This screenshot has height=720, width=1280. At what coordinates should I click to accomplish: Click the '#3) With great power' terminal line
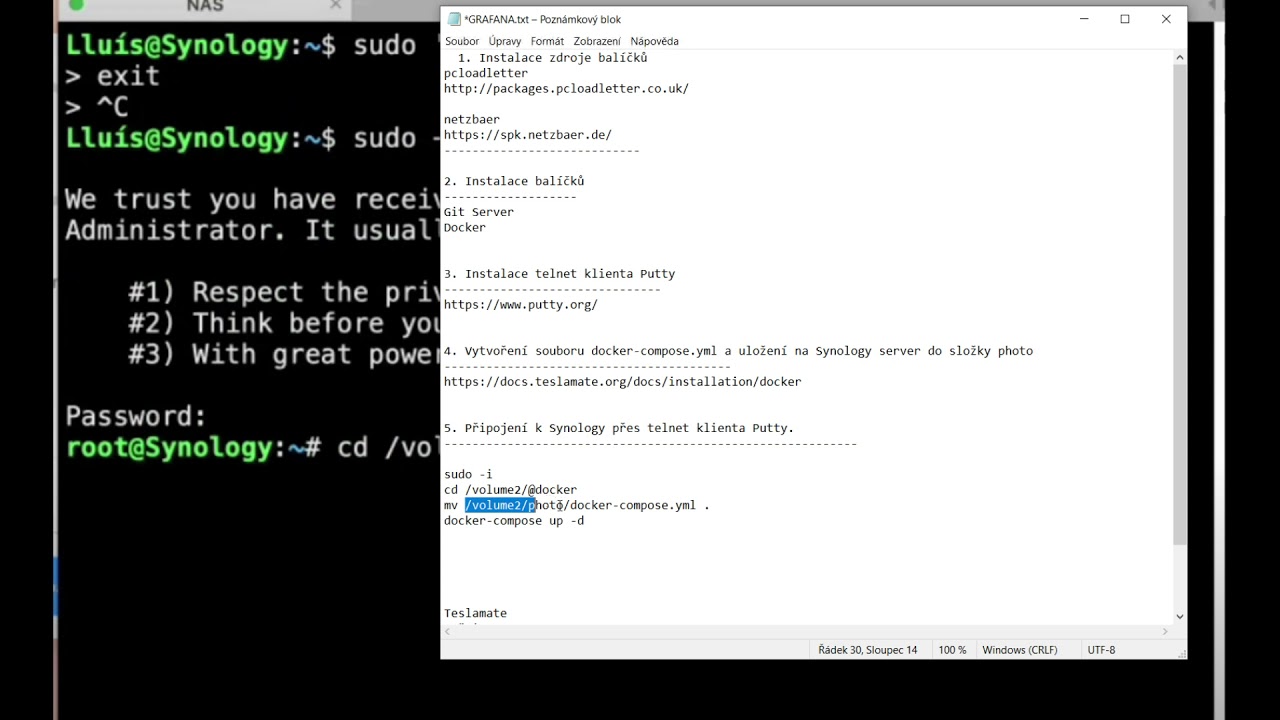284,354
